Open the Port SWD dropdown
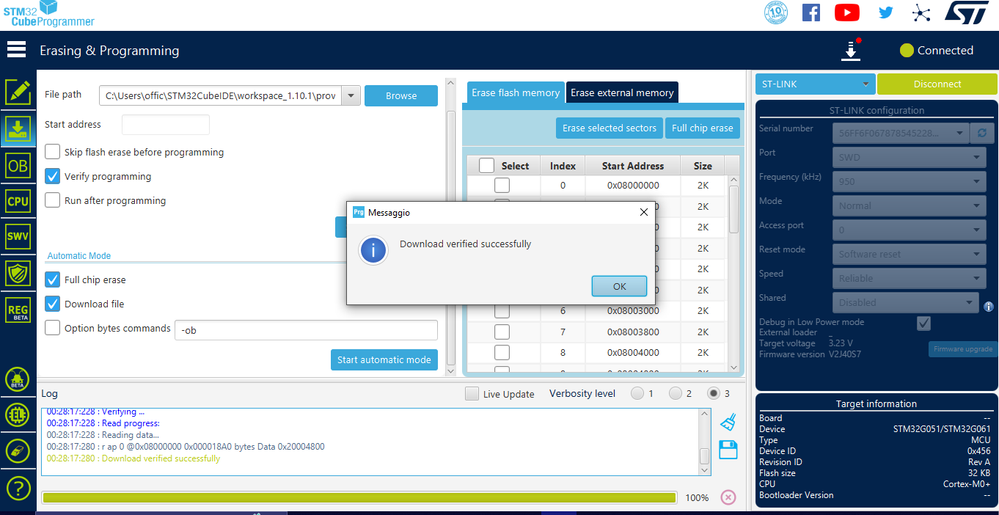 coord(909,157)
